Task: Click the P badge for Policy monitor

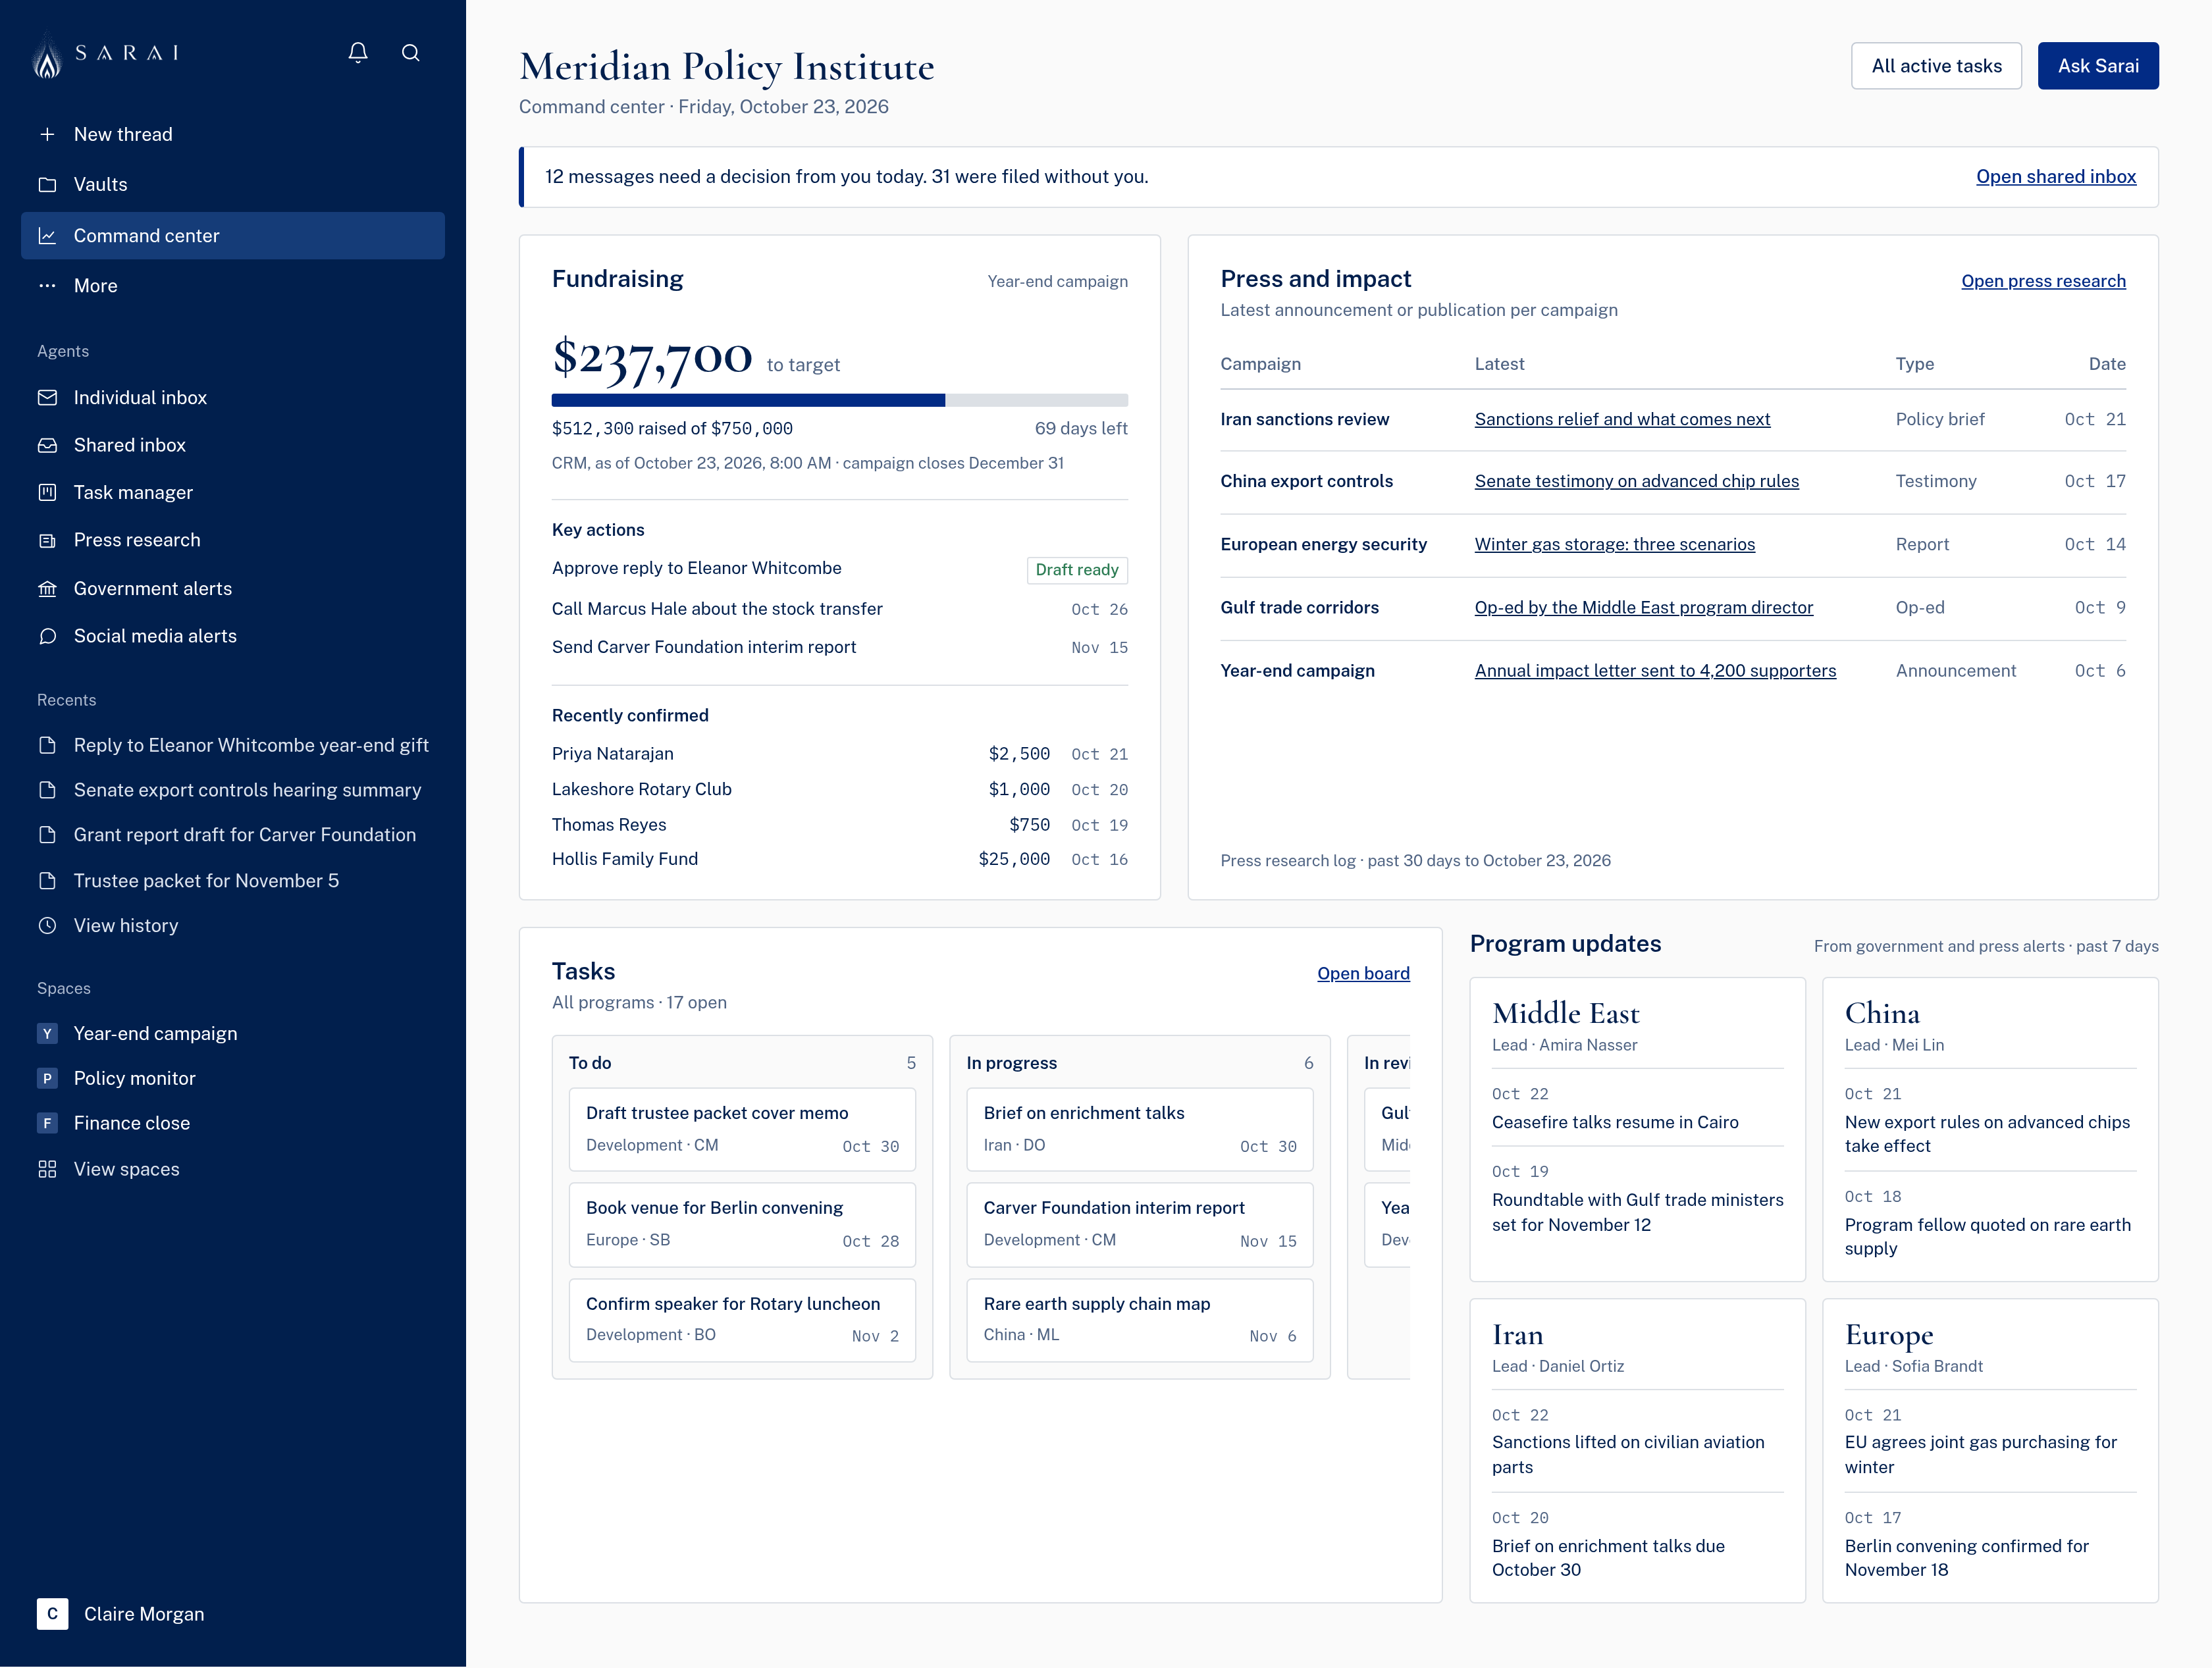Action: pyautogui.click(x=47, y=1078)
